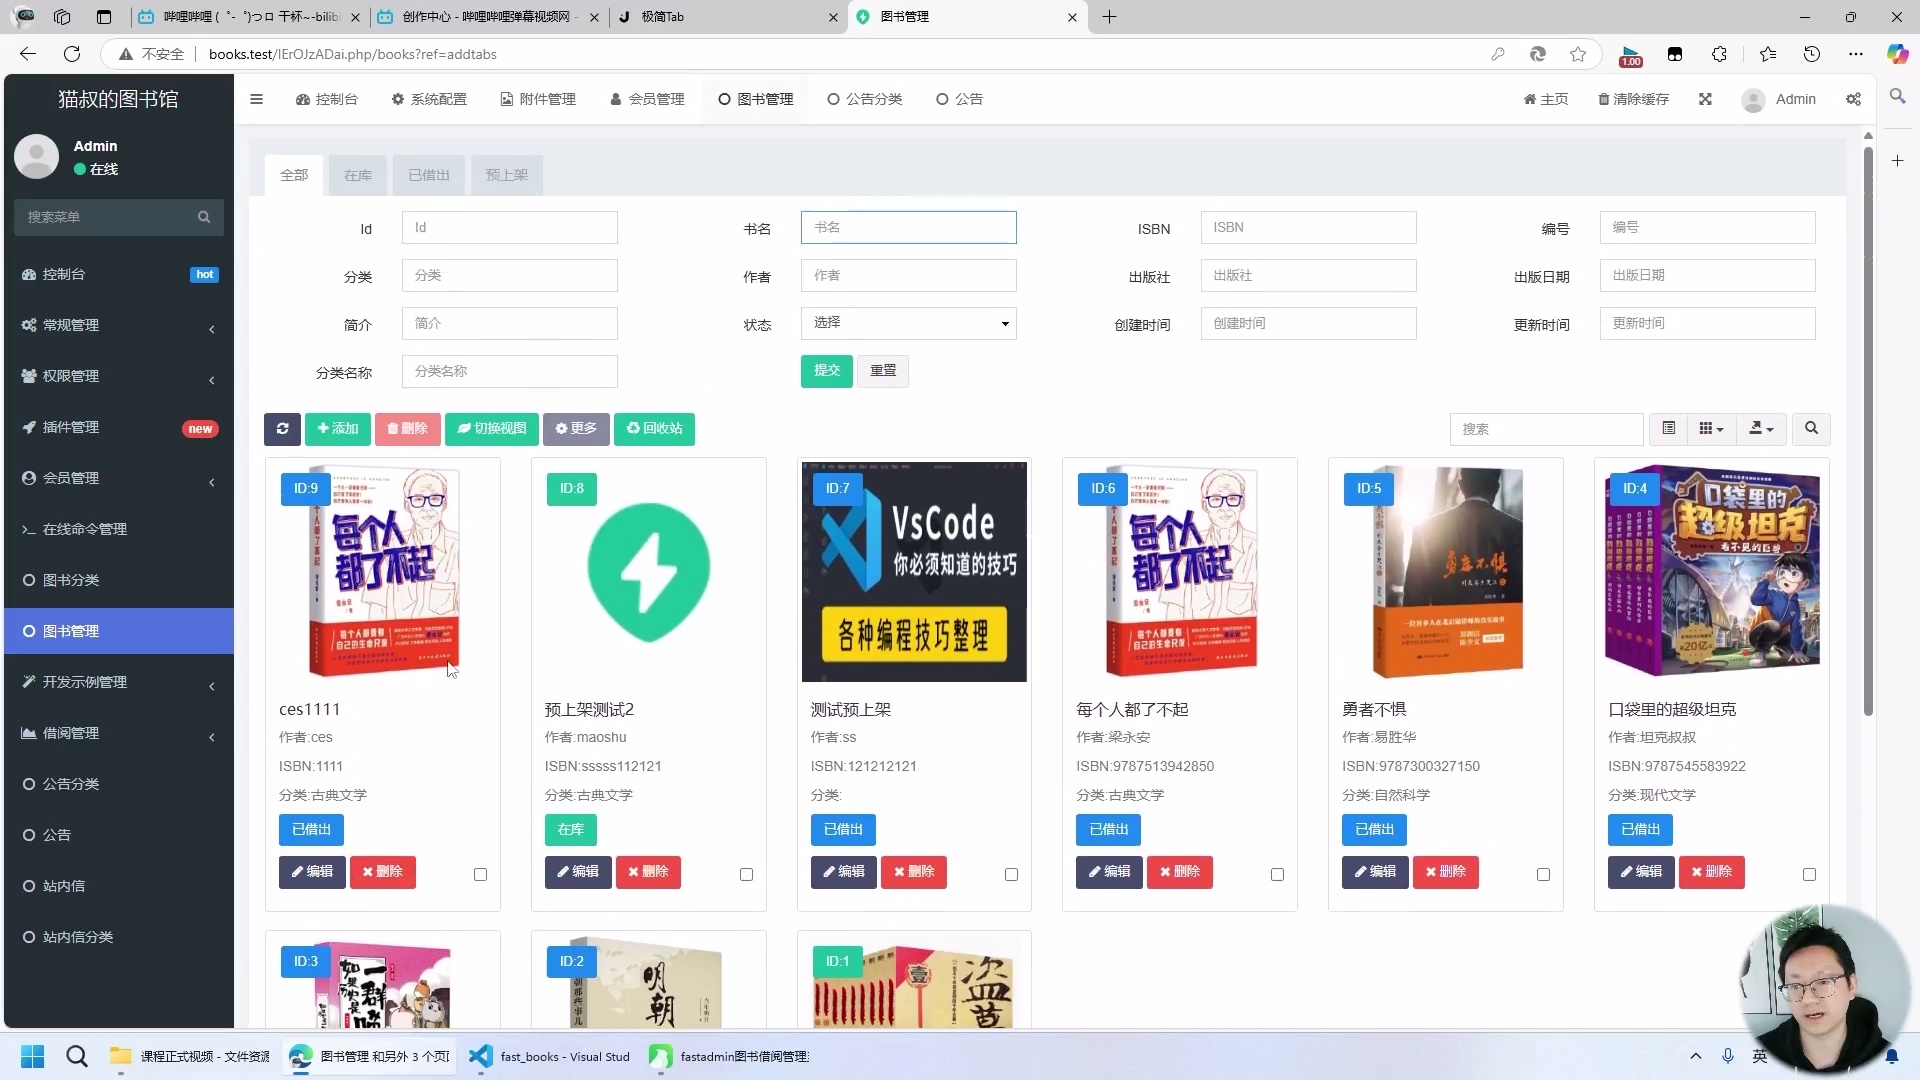This screenshot has height=1080, width=1920.
Task: Open the fullscreen toggle icon in header
Action: click(x=1705, y=99)
